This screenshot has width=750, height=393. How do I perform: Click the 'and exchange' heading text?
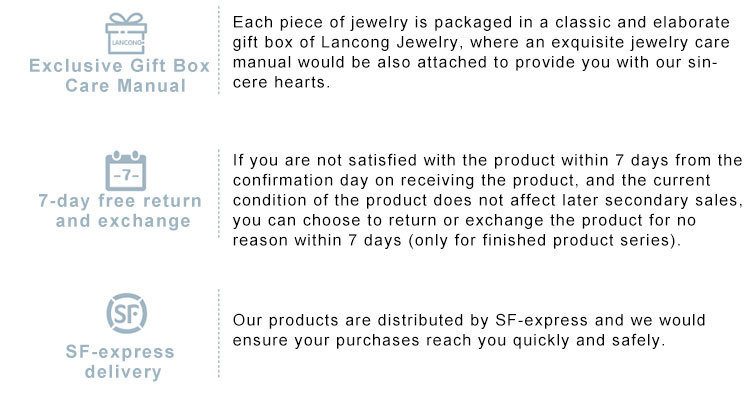click(x=123, y=221)
